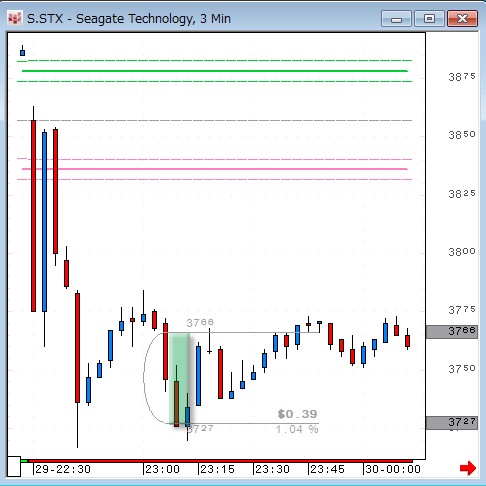Maximize the S.STX chart window
The height and width of the screenshot is (486, 486).
[x=429, y=18]
